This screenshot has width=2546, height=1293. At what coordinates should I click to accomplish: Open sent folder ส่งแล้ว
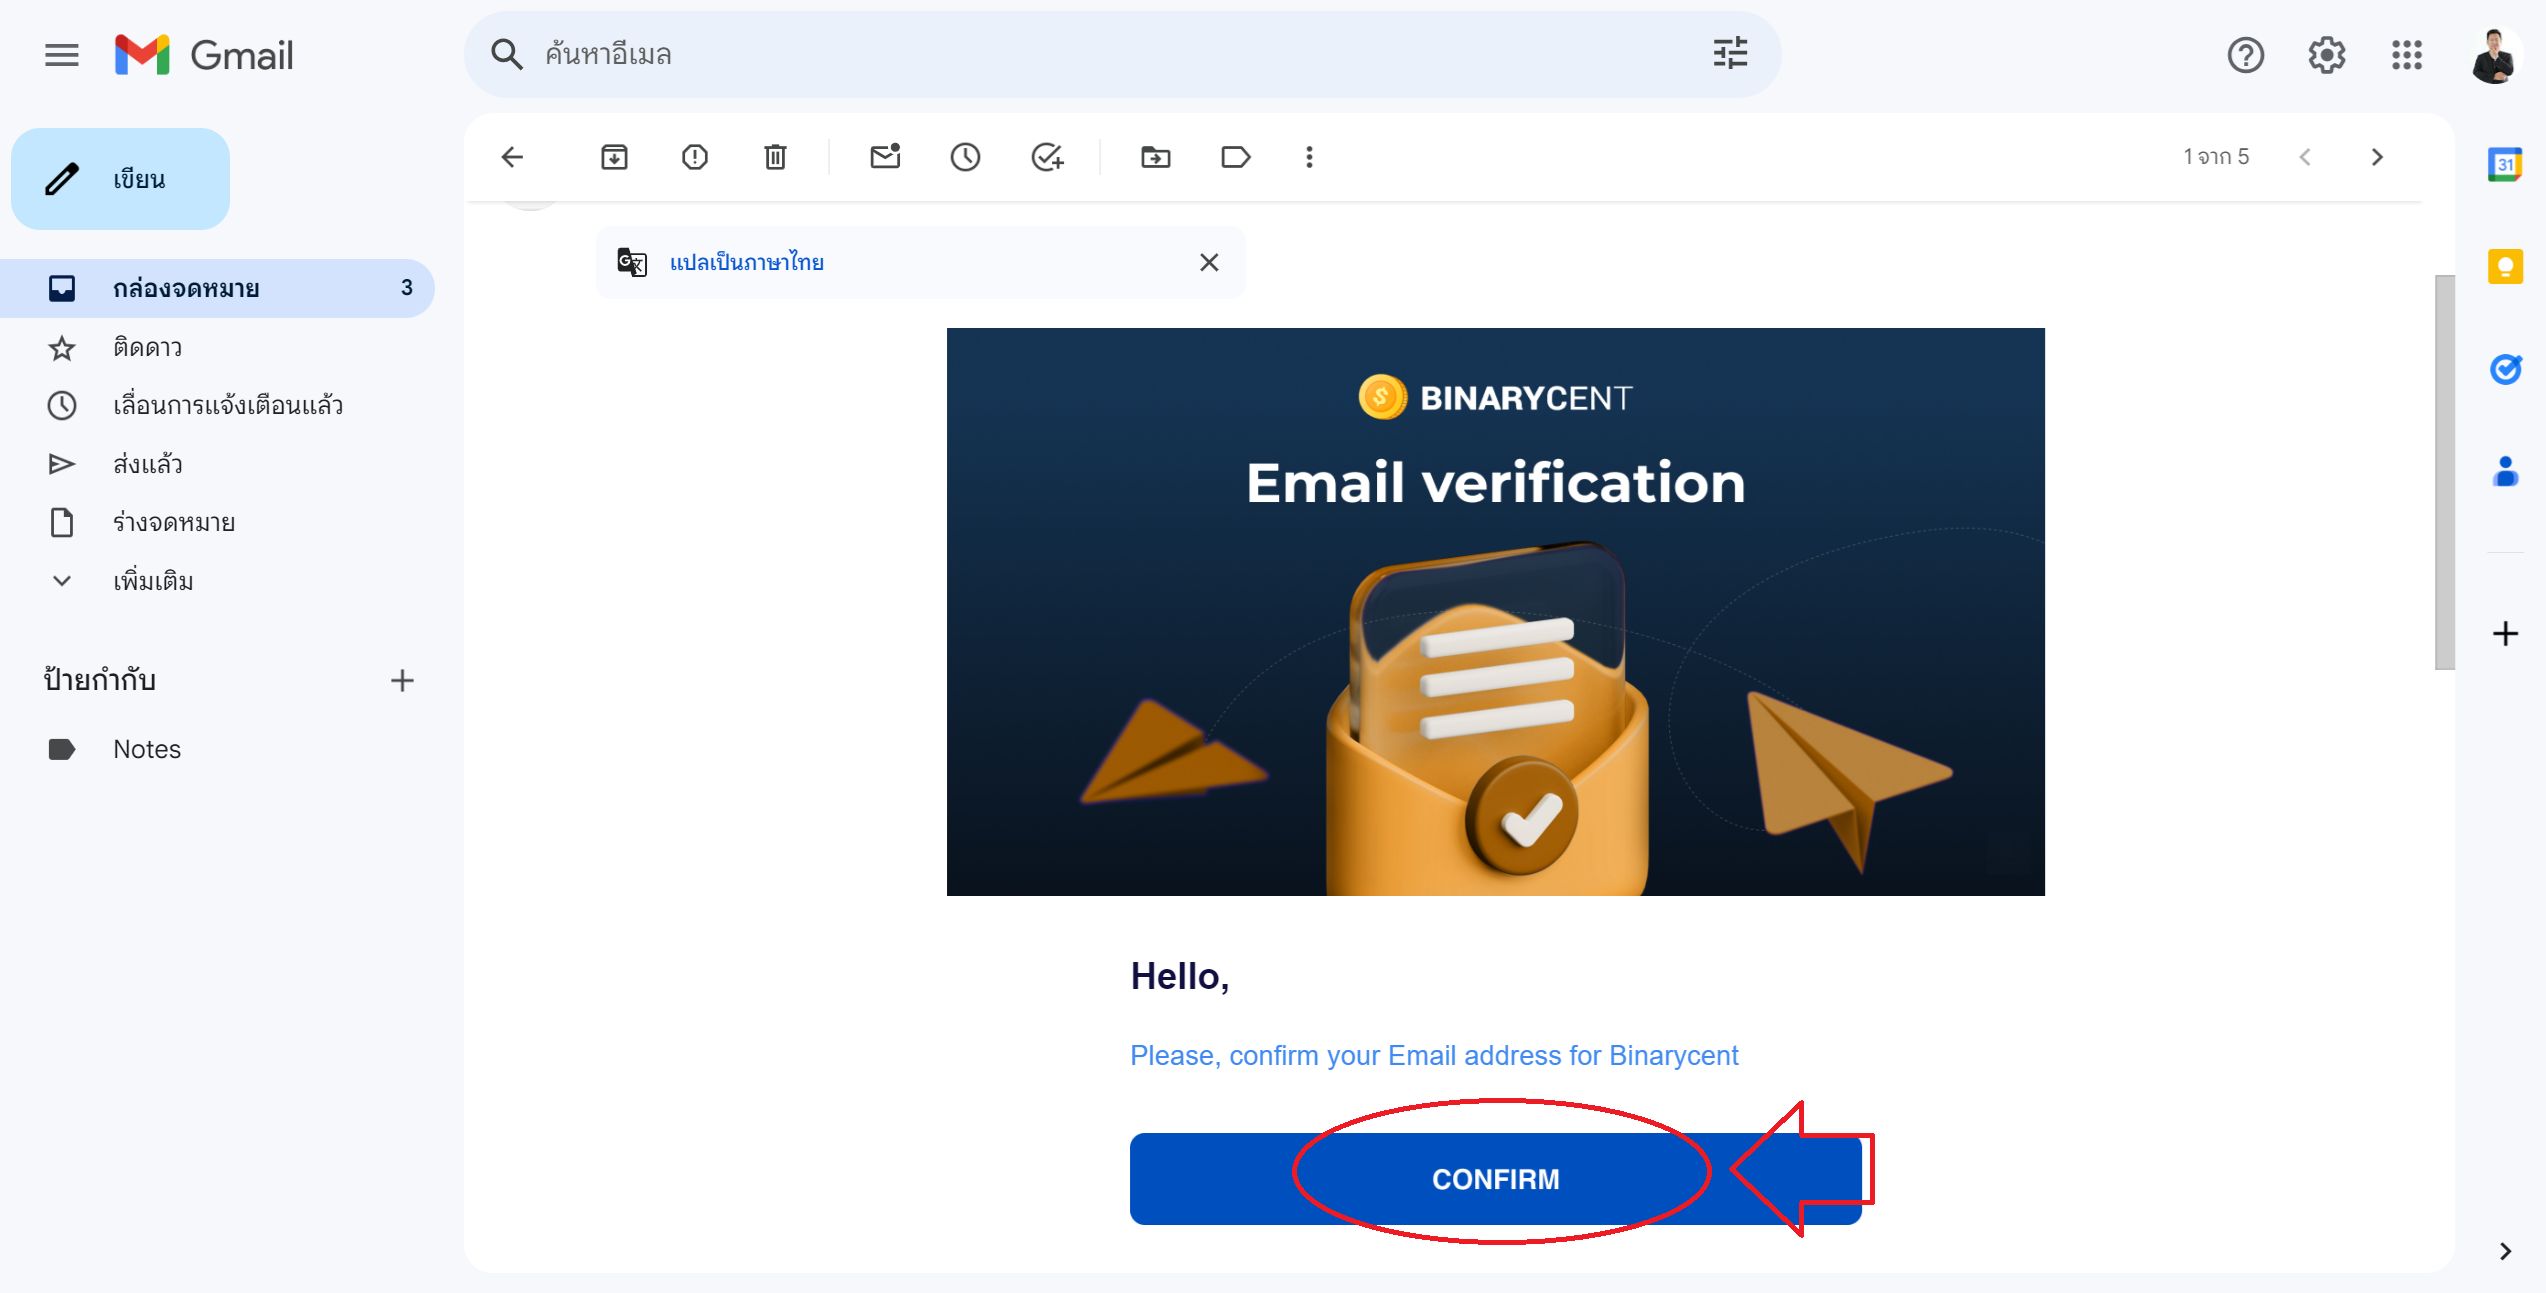[217, 464]
